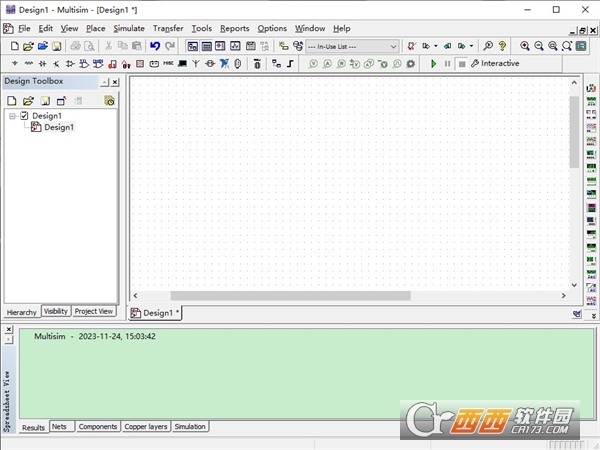The width and height of the screenshot is (600, 450).
Task: Open the Options menu
Action: point(272,28)
